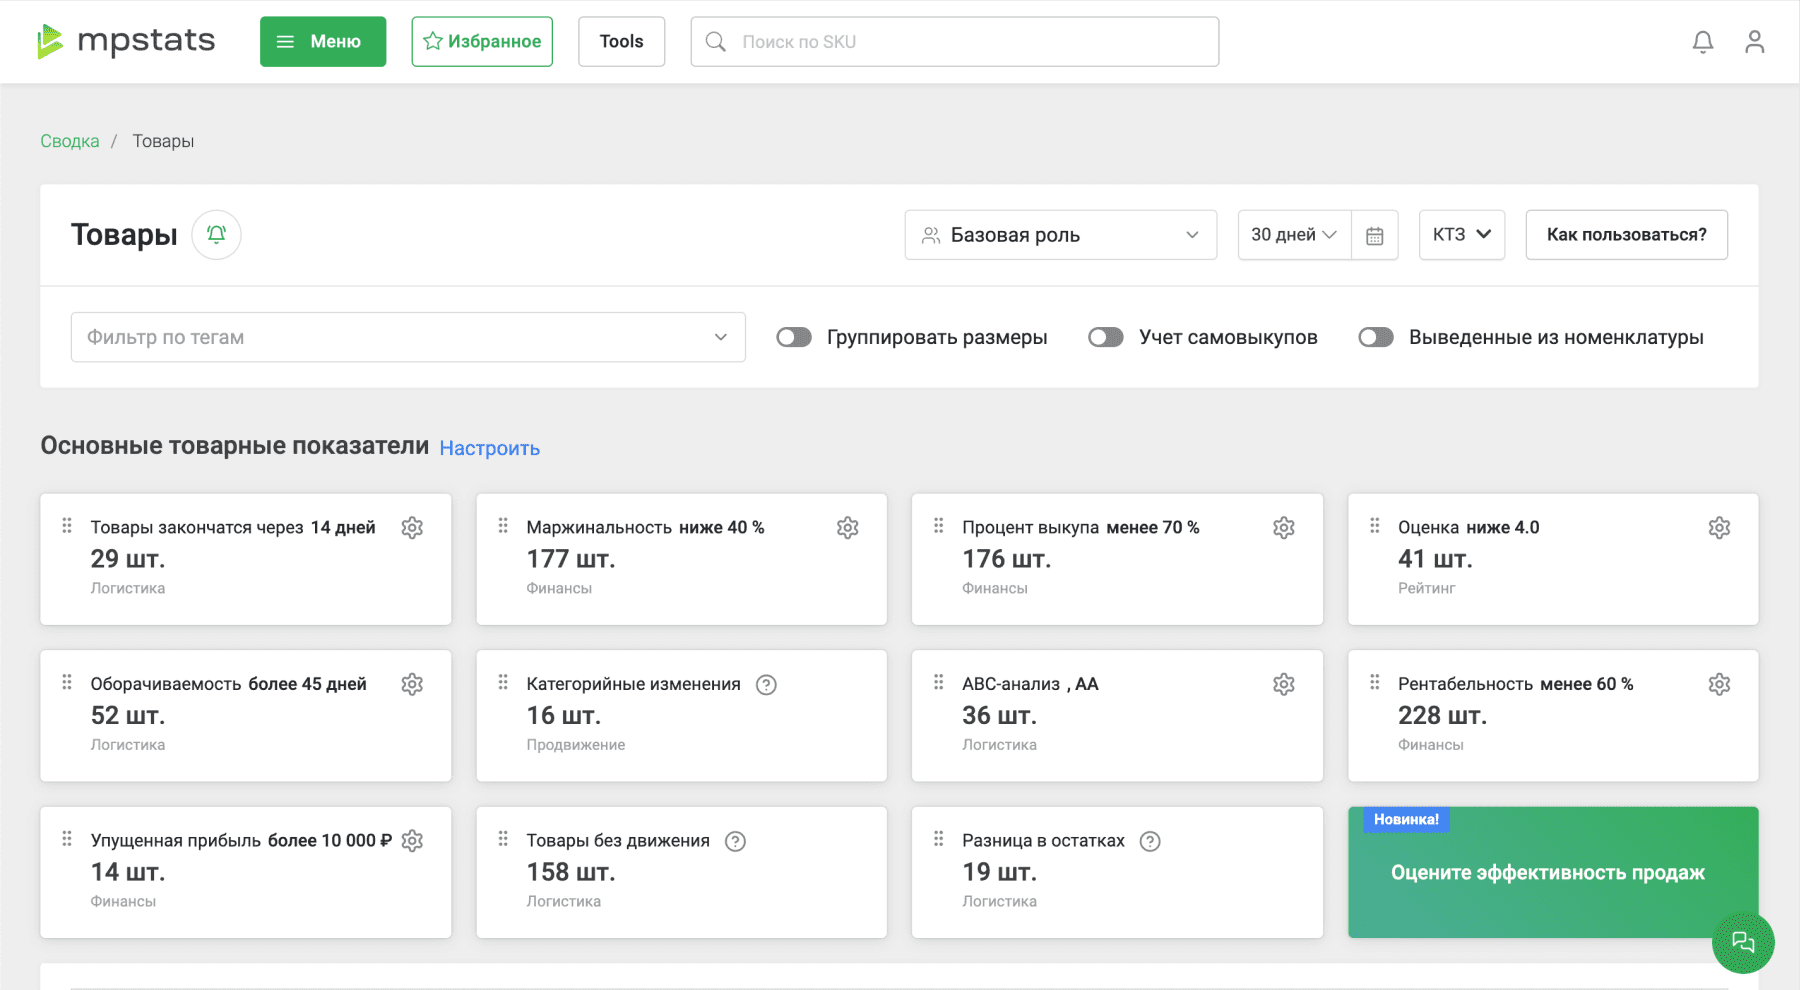Open the Tools menu
Viewport: 1800px width, 990px height.
point(621,42)
